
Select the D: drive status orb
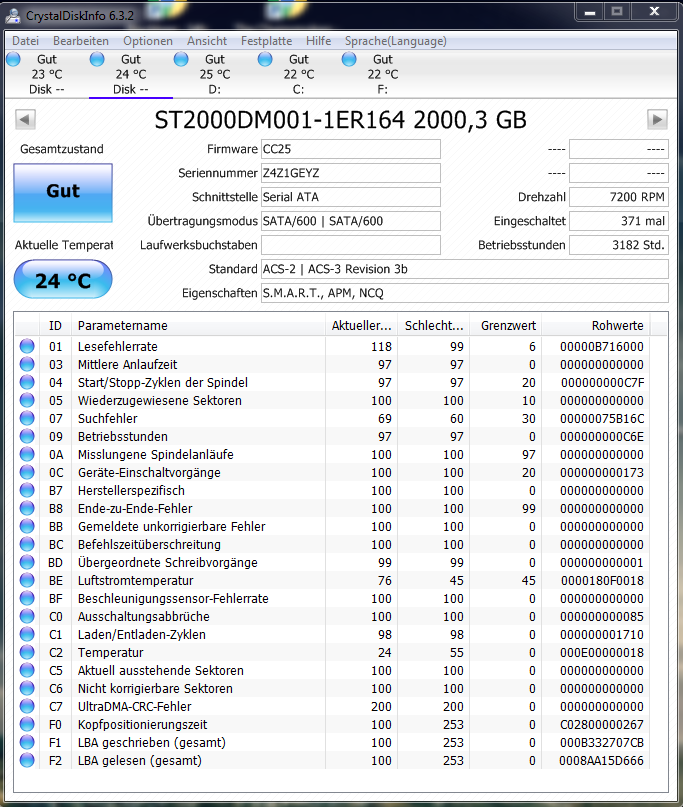[181, 59]
